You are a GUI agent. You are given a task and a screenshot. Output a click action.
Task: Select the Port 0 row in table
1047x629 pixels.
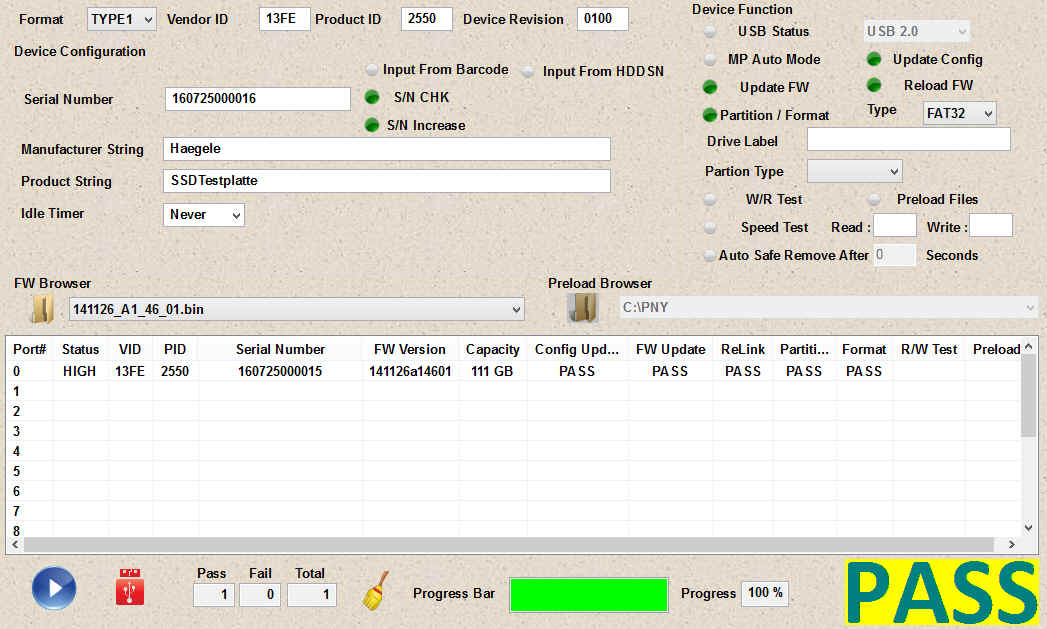280,371
